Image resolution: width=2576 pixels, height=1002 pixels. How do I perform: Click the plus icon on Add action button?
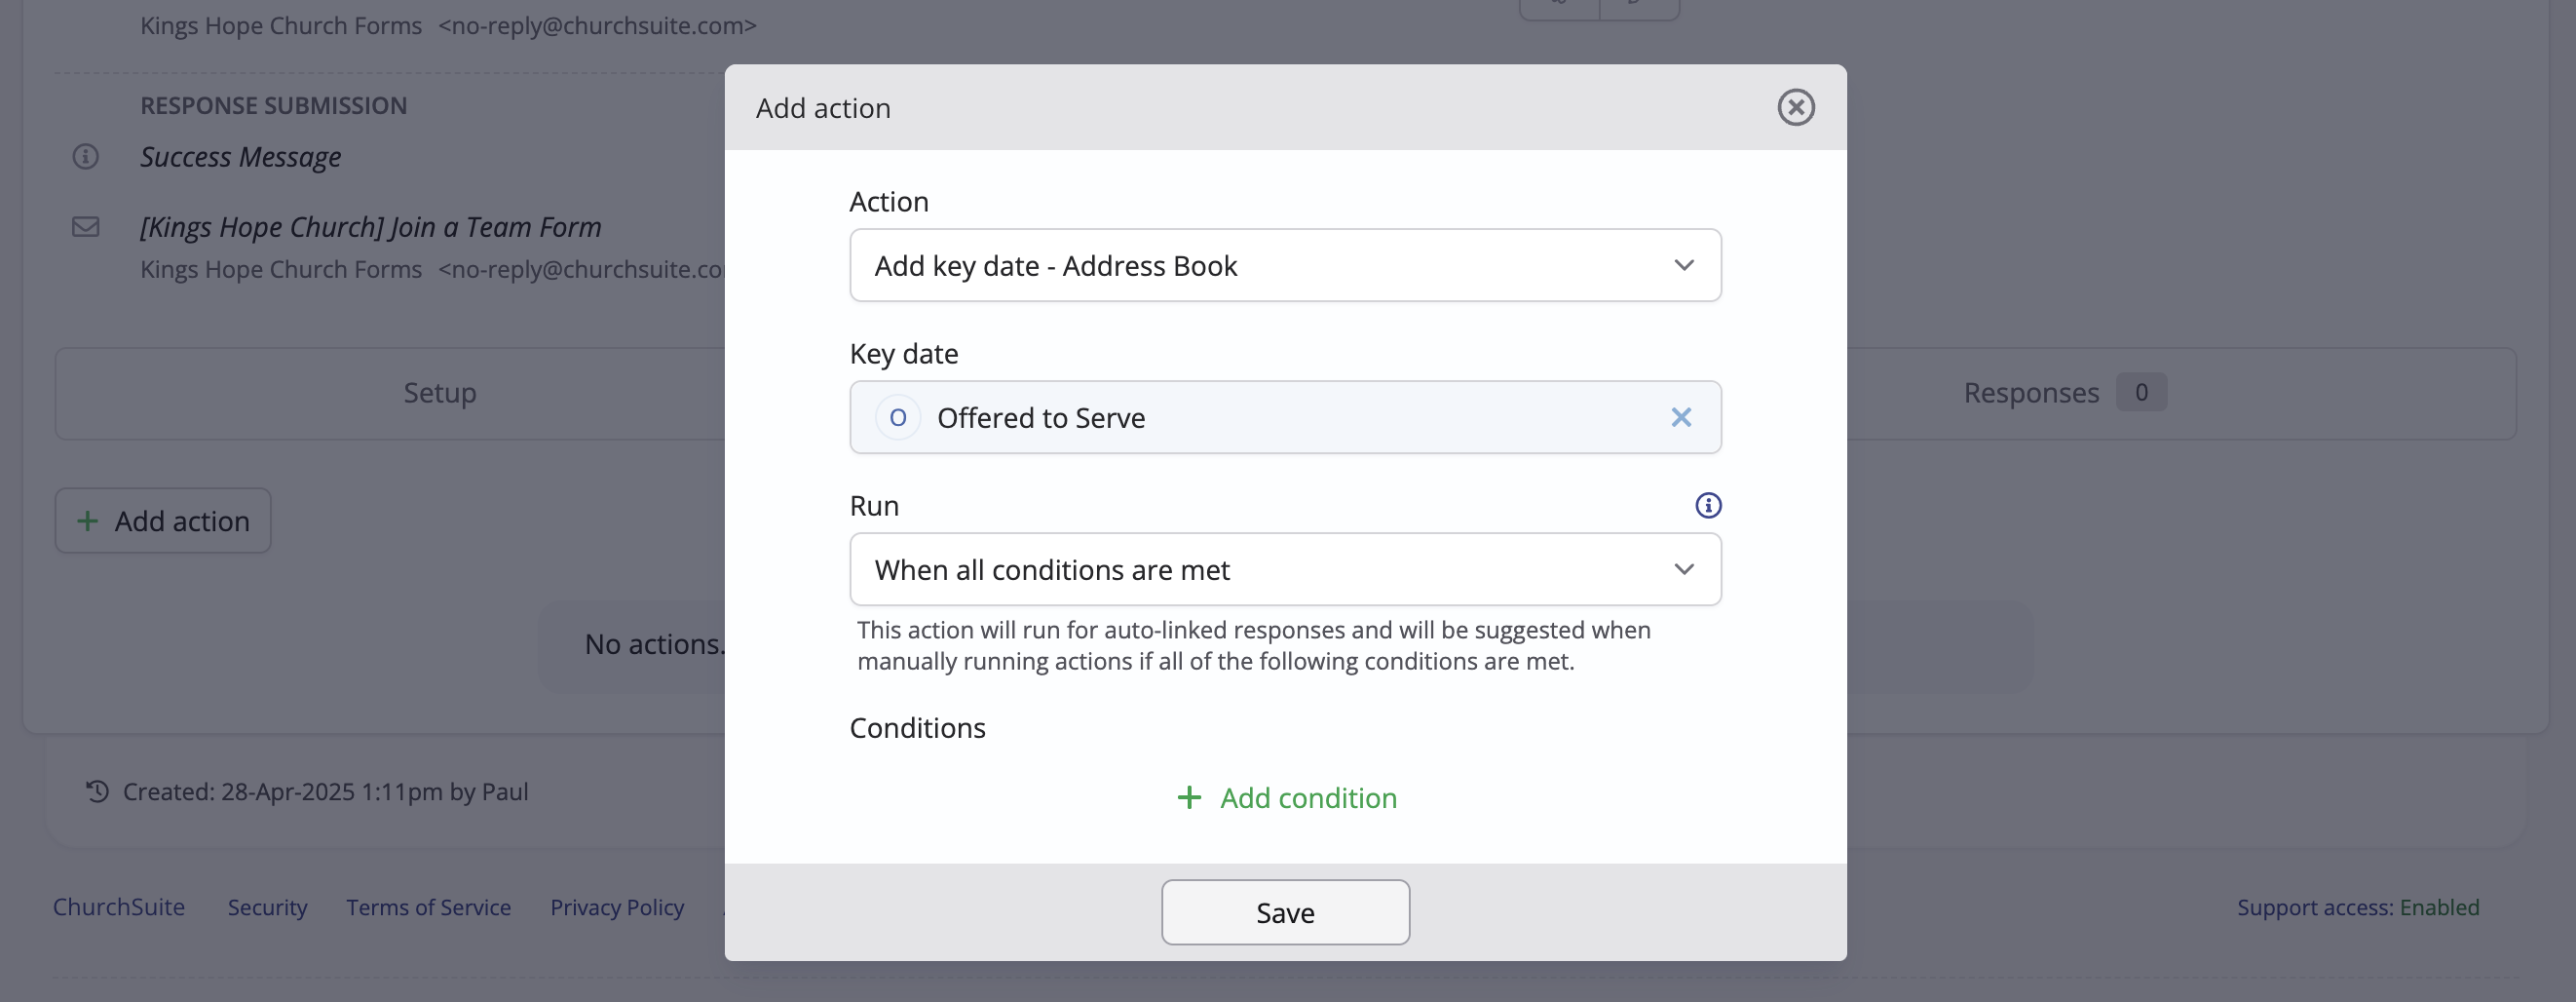88,520
